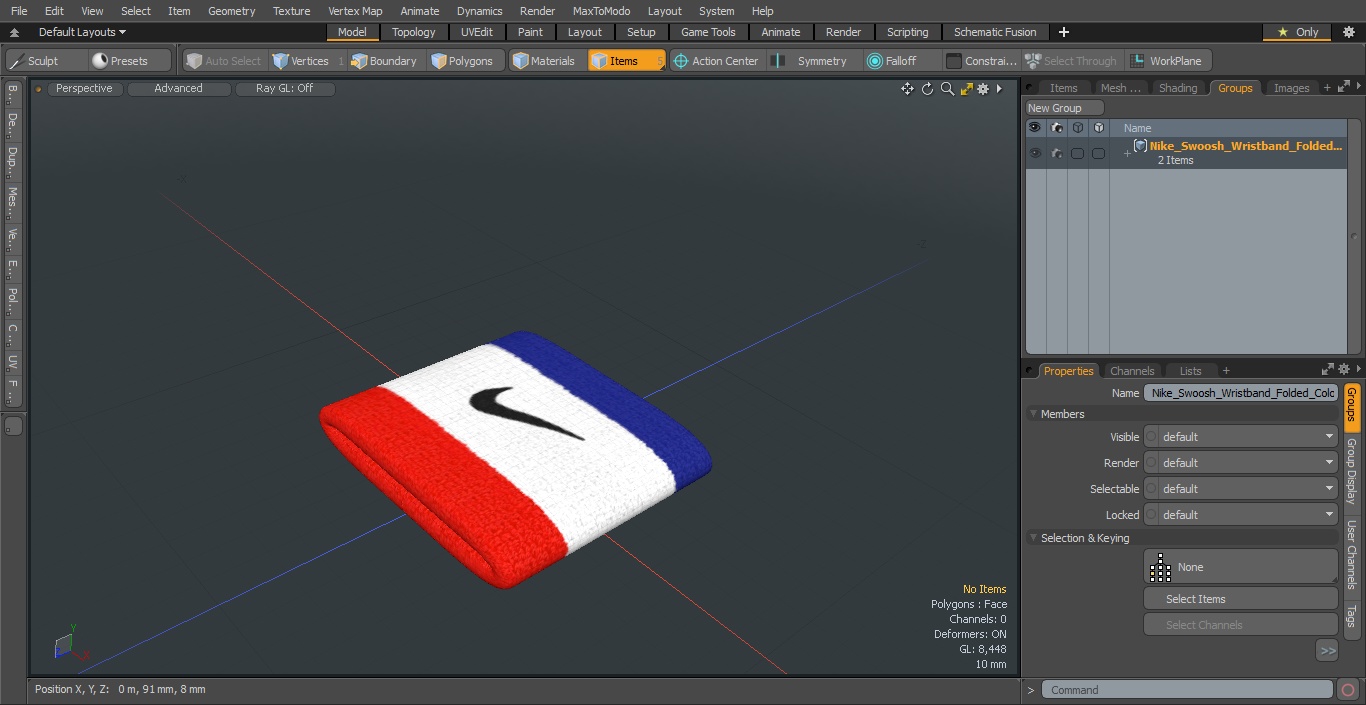Expand the Nike_Swoosh_Wristband group with plus
Image resolution: width=1366 pixels, height=705 pixels.
[x=1127, y=153]
